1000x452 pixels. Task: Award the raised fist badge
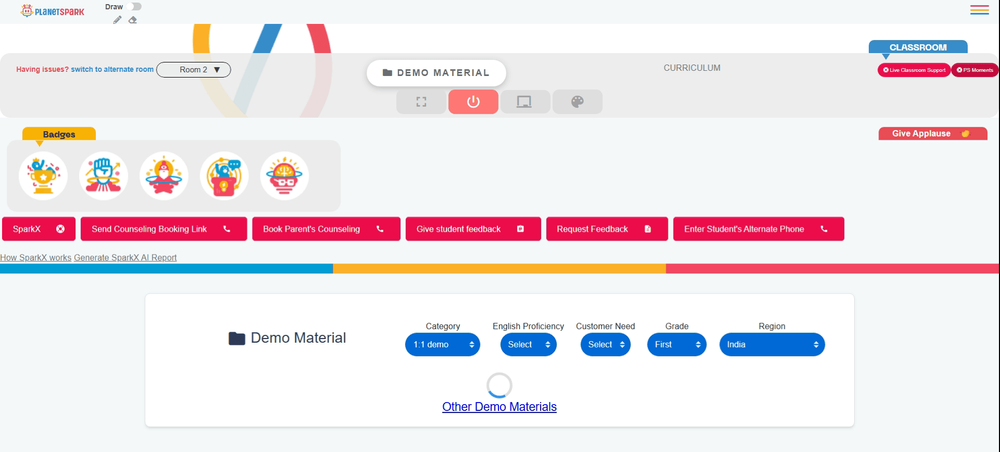[x=103, y=176]
